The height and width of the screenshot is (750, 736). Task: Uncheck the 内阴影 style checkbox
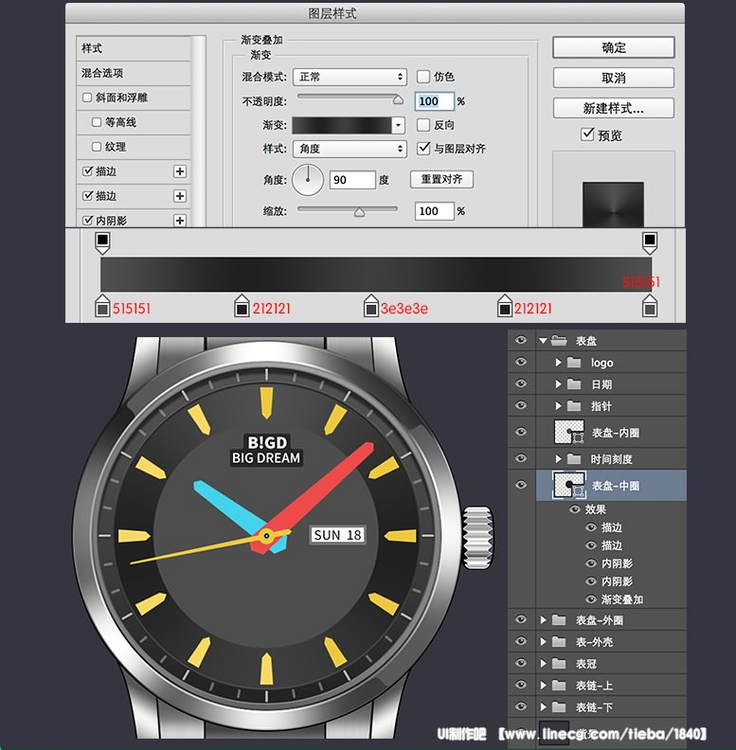point(88,220)
